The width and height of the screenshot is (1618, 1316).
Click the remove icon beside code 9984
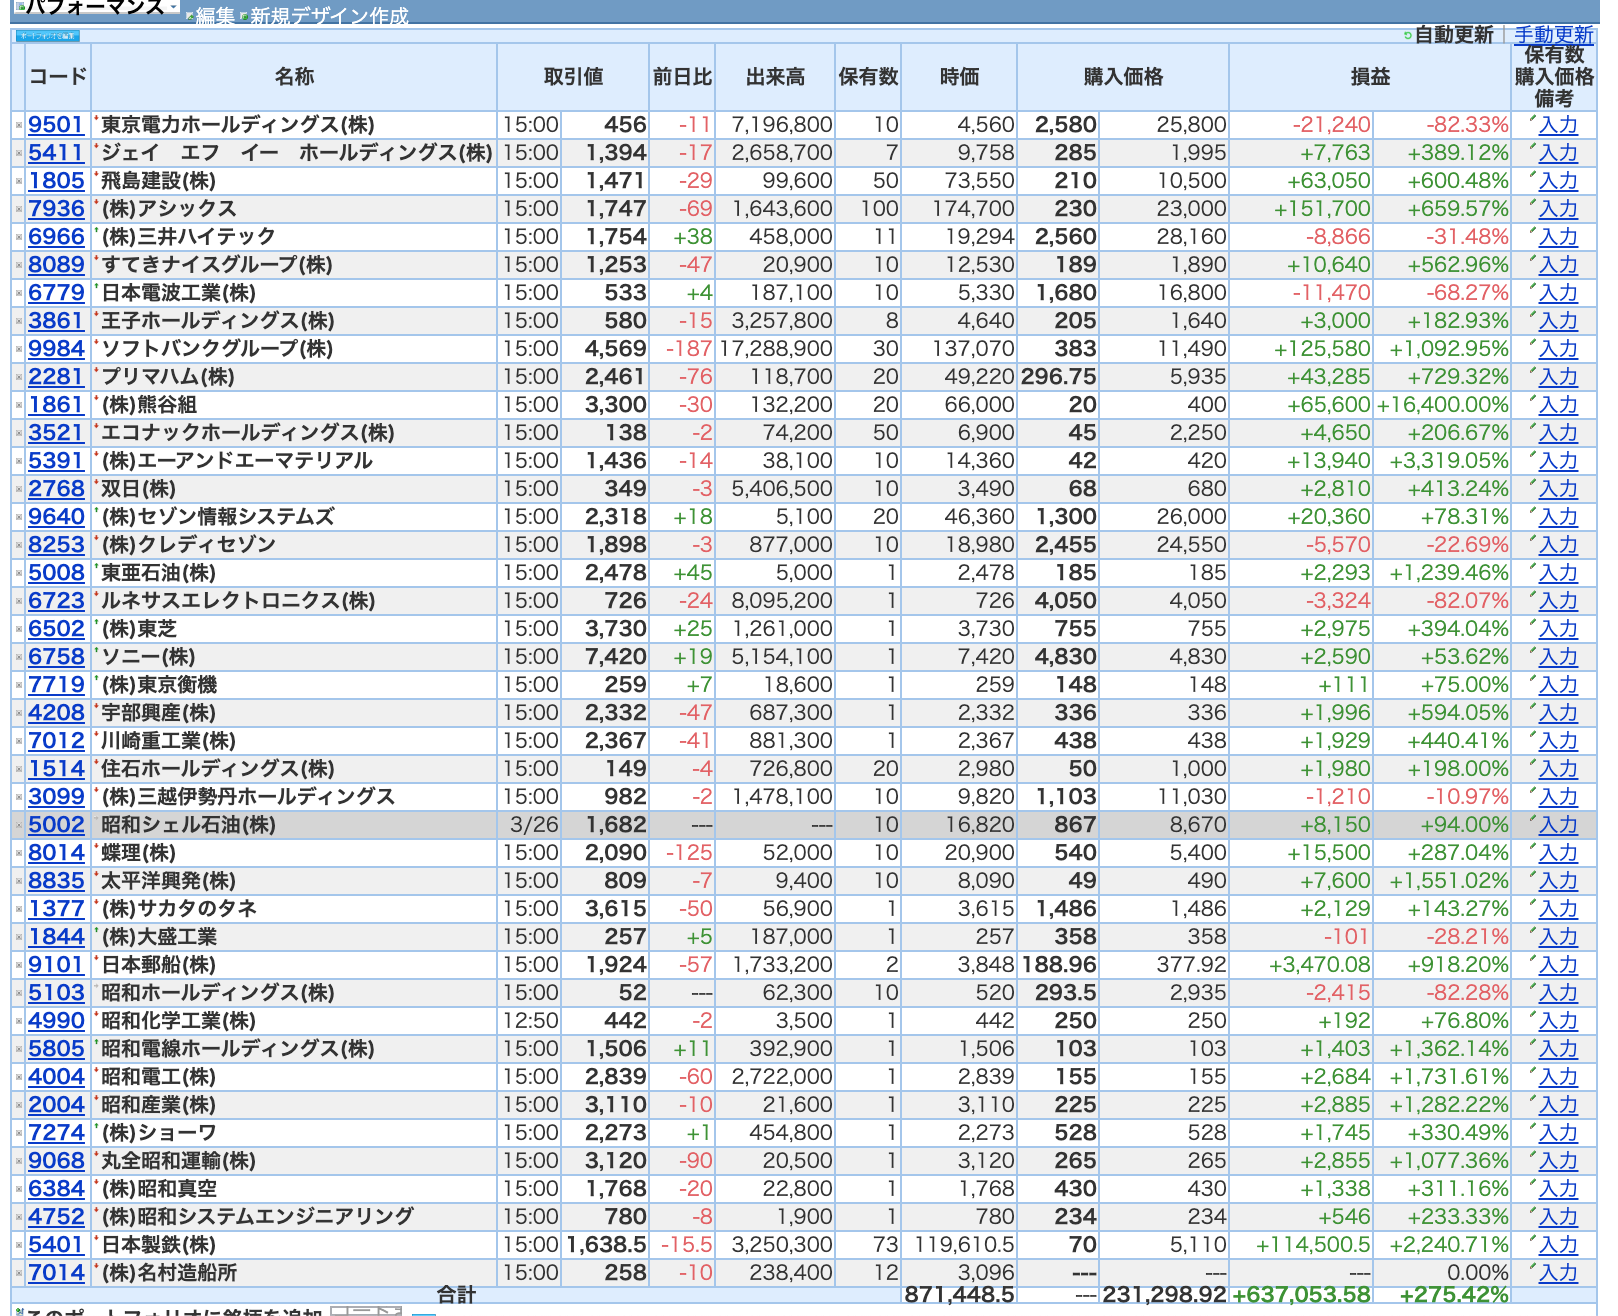point(18,349)
